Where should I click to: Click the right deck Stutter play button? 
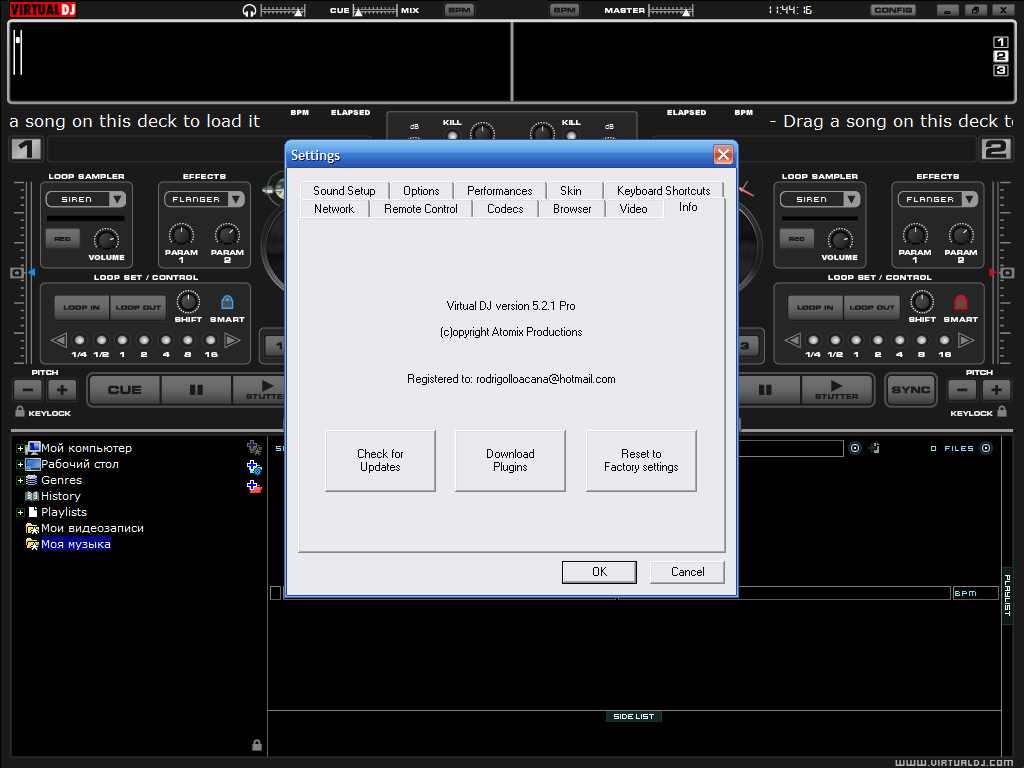click(837, 390)
